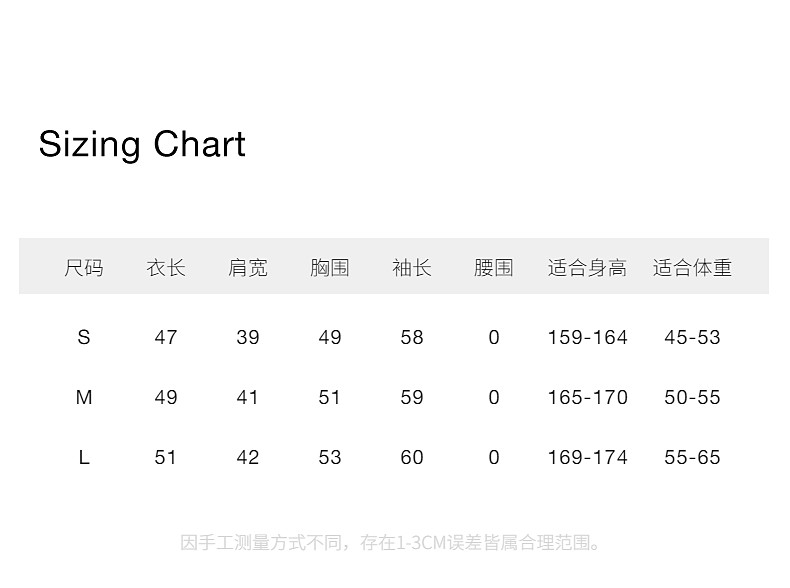The height and width of the screenshot is (588, 790).
Task: Click the 适合体重 column header
Action: (692, 268)
